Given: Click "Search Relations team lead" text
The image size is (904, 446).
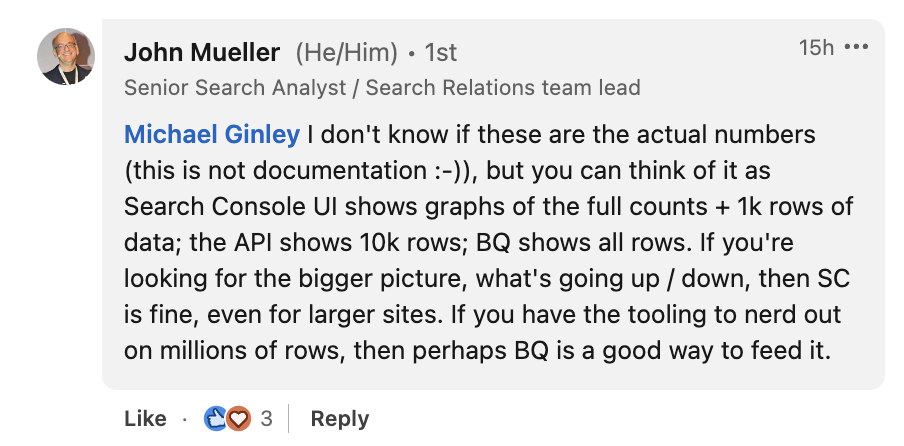Looking at the screenshot, I should click(x=503, y=88).
